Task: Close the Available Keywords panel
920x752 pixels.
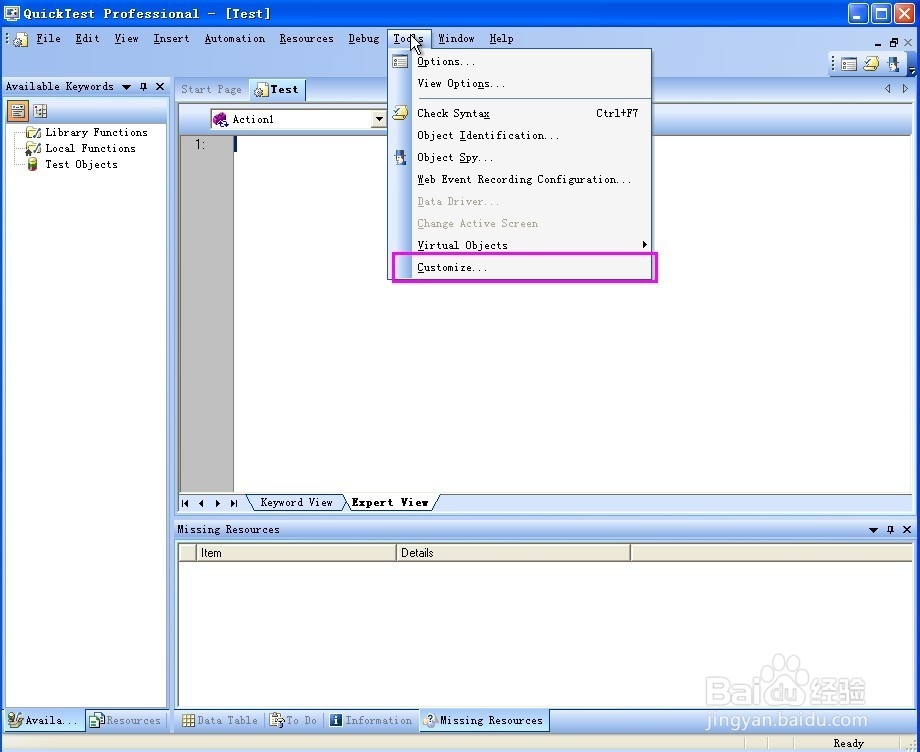Action: tap(160, 87)
